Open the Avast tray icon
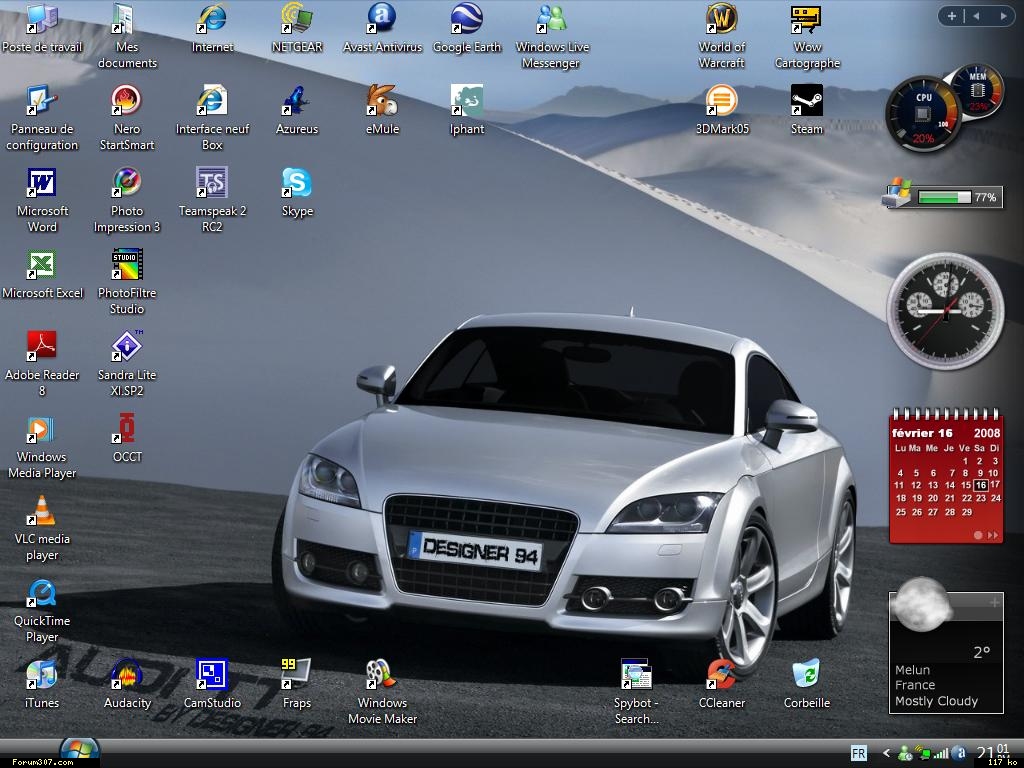This screenshot has height=768, width=1024. point(959,754)
